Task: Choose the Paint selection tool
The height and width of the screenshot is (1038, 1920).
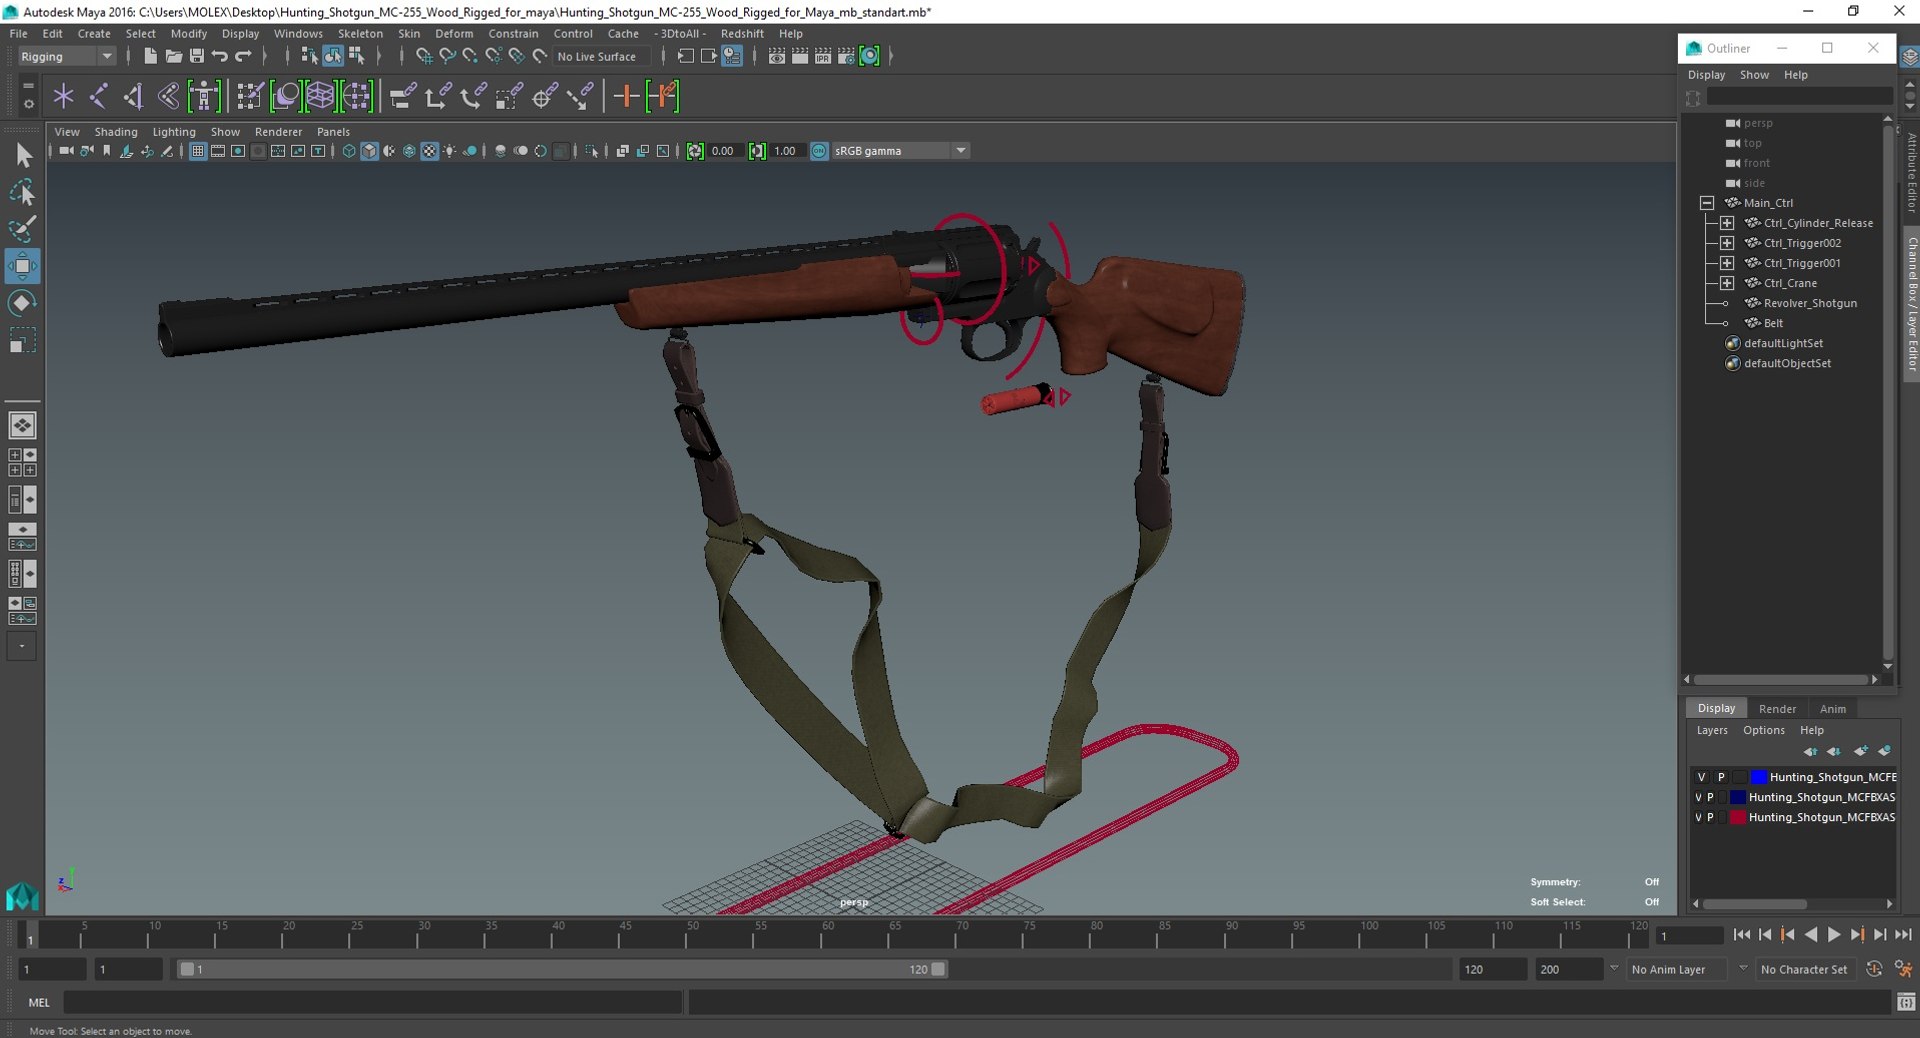Action: pos(23,229)
